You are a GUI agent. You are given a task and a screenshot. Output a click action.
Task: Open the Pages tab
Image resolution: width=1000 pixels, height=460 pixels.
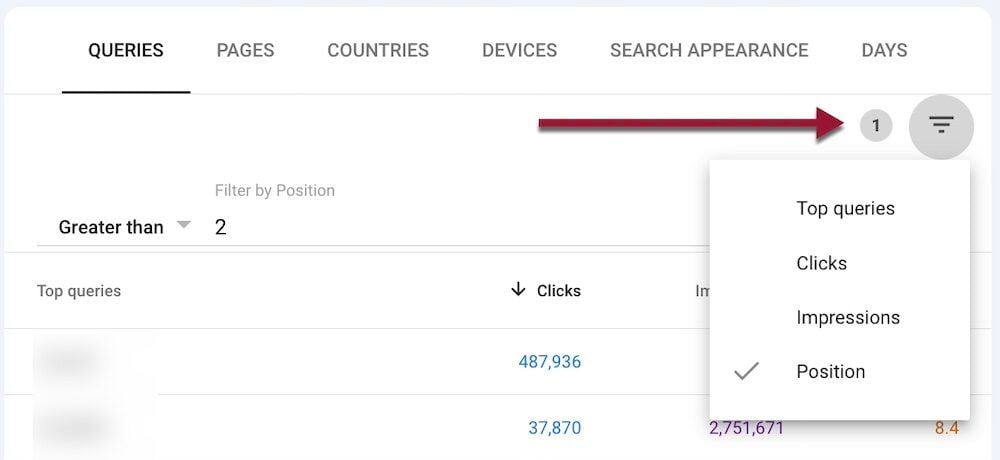tap(245, 50)
